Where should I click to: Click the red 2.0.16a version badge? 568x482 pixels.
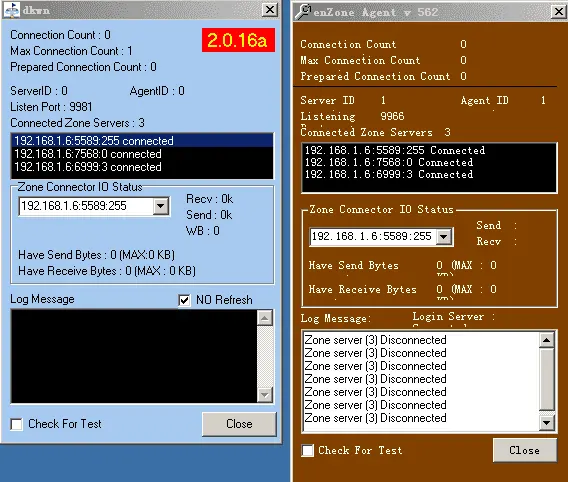pyautogui.click(x=238, y=40)
